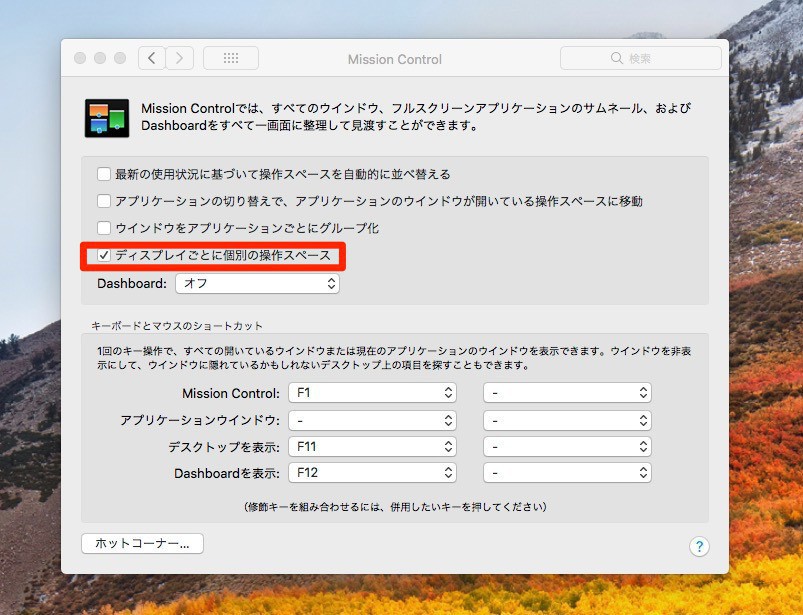Open Mission Control mouse shortcut dropdown
803x615 pixels.
click(x=567, y=393)
